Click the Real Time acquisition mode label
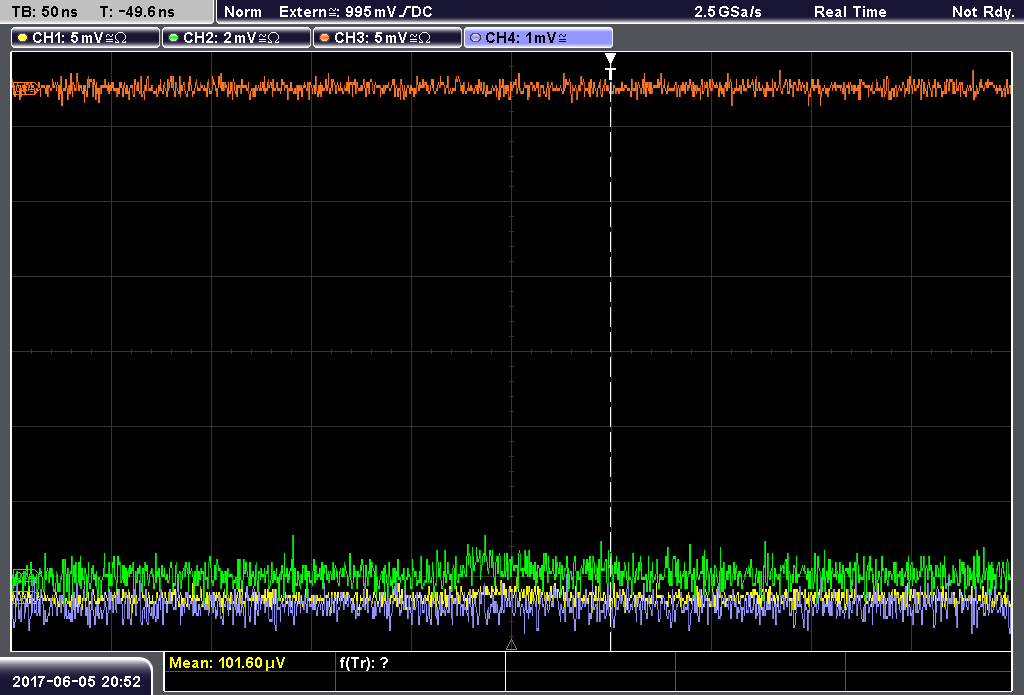The height and width of the screenshot is (695, 1024). (850, 12)
